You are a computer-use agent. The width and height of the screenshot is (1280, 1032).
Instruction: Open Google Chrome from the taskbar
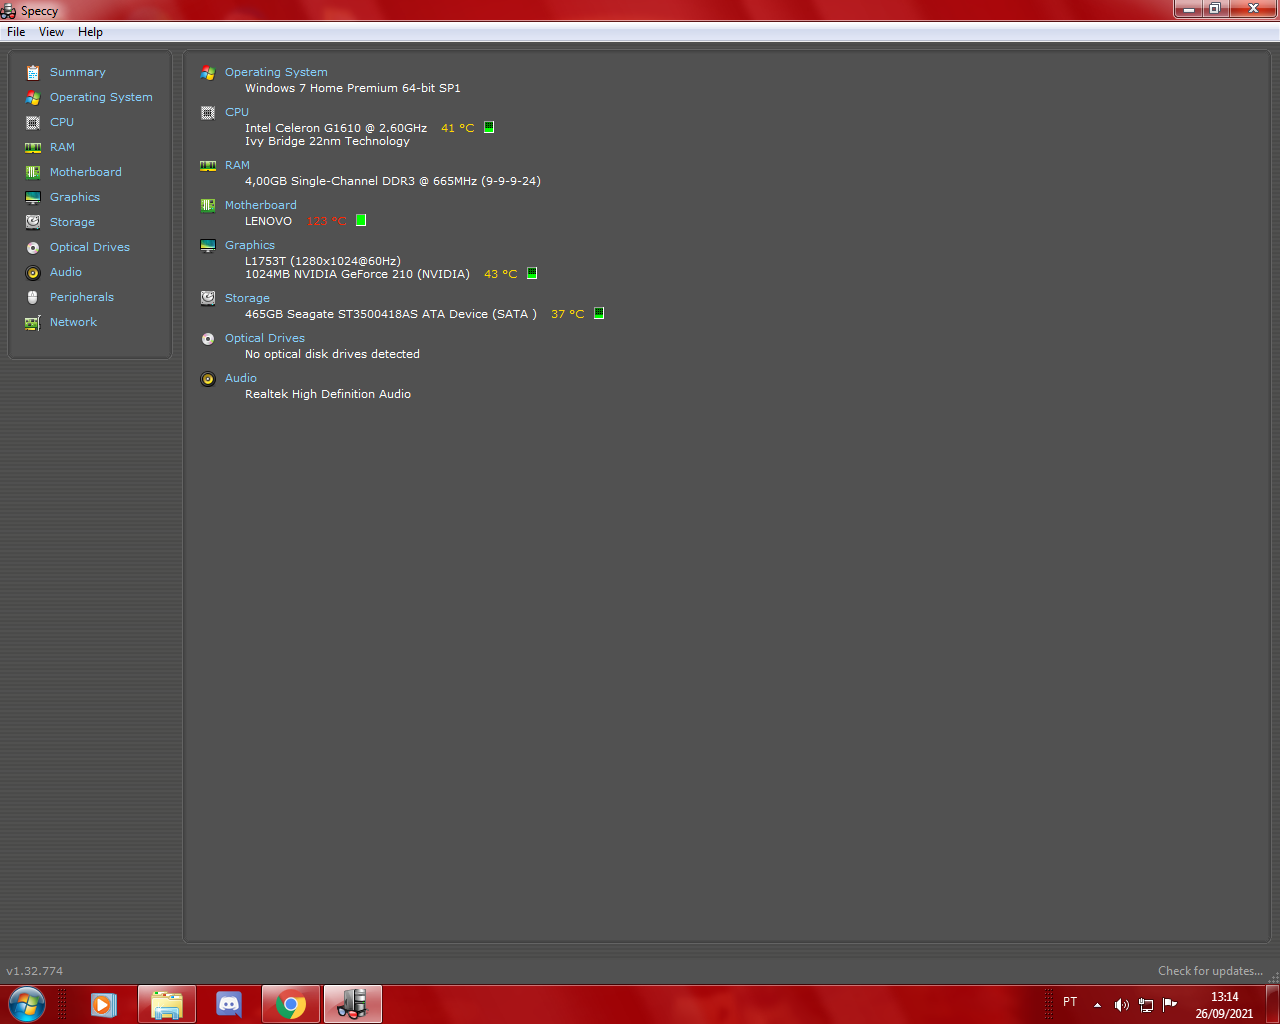[x=291, y=1004]
